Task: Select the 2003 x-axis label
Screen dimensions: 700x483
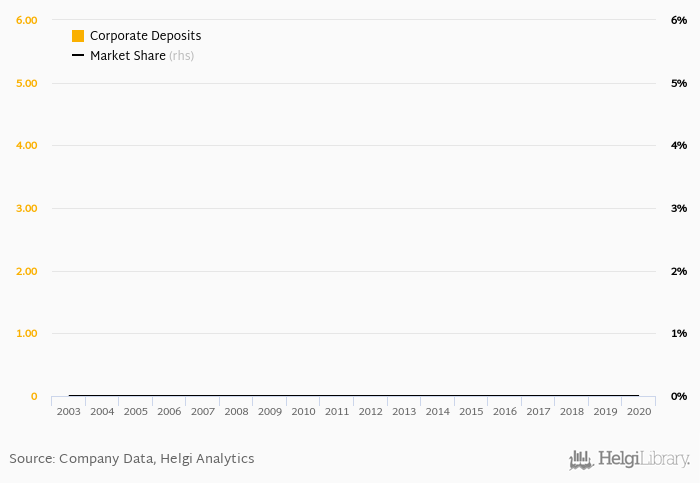Action: (68, 412)
